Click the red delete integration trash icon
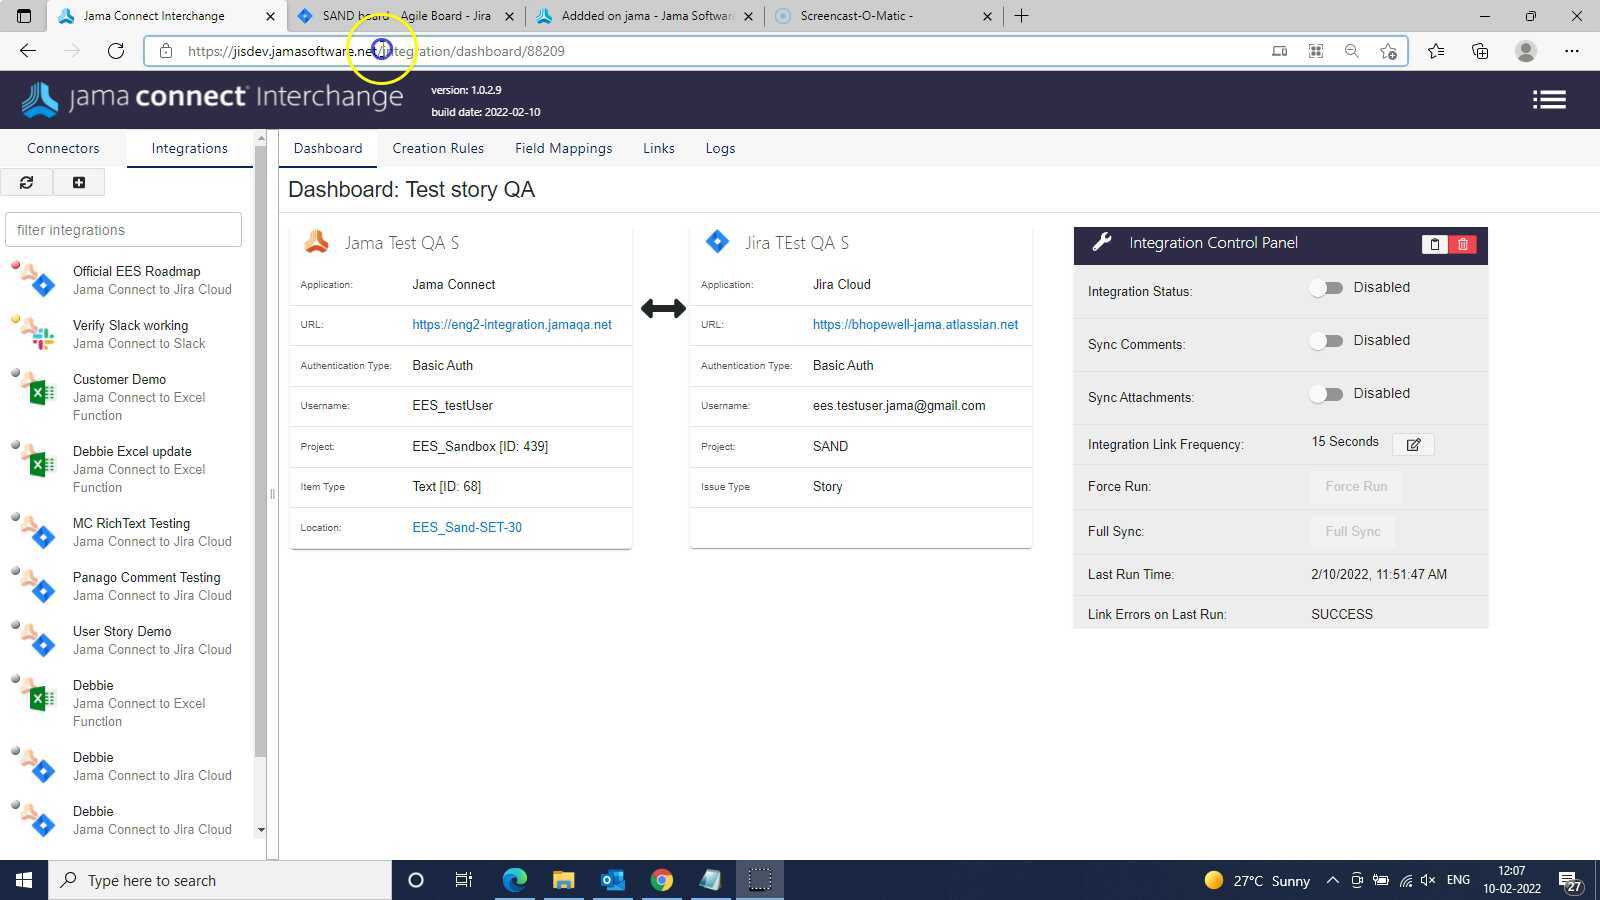 click(x=1463, y=244)
